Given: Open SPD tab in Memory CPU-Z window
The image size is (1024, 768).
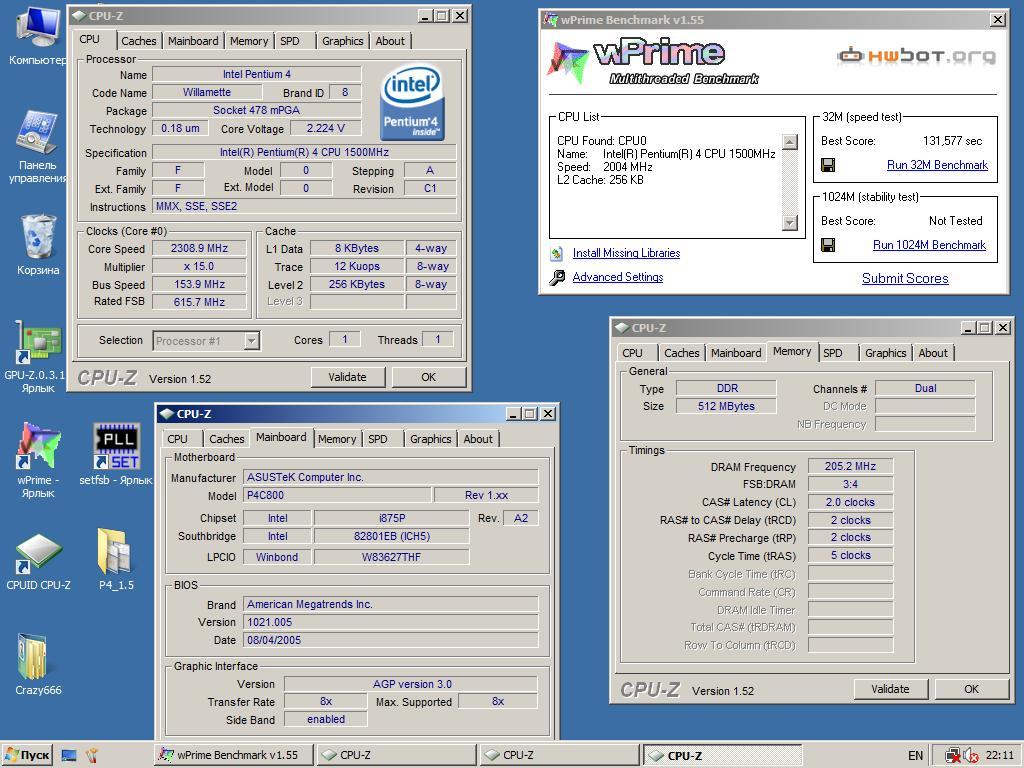Looking at the screenshot, I should point(833,353).
